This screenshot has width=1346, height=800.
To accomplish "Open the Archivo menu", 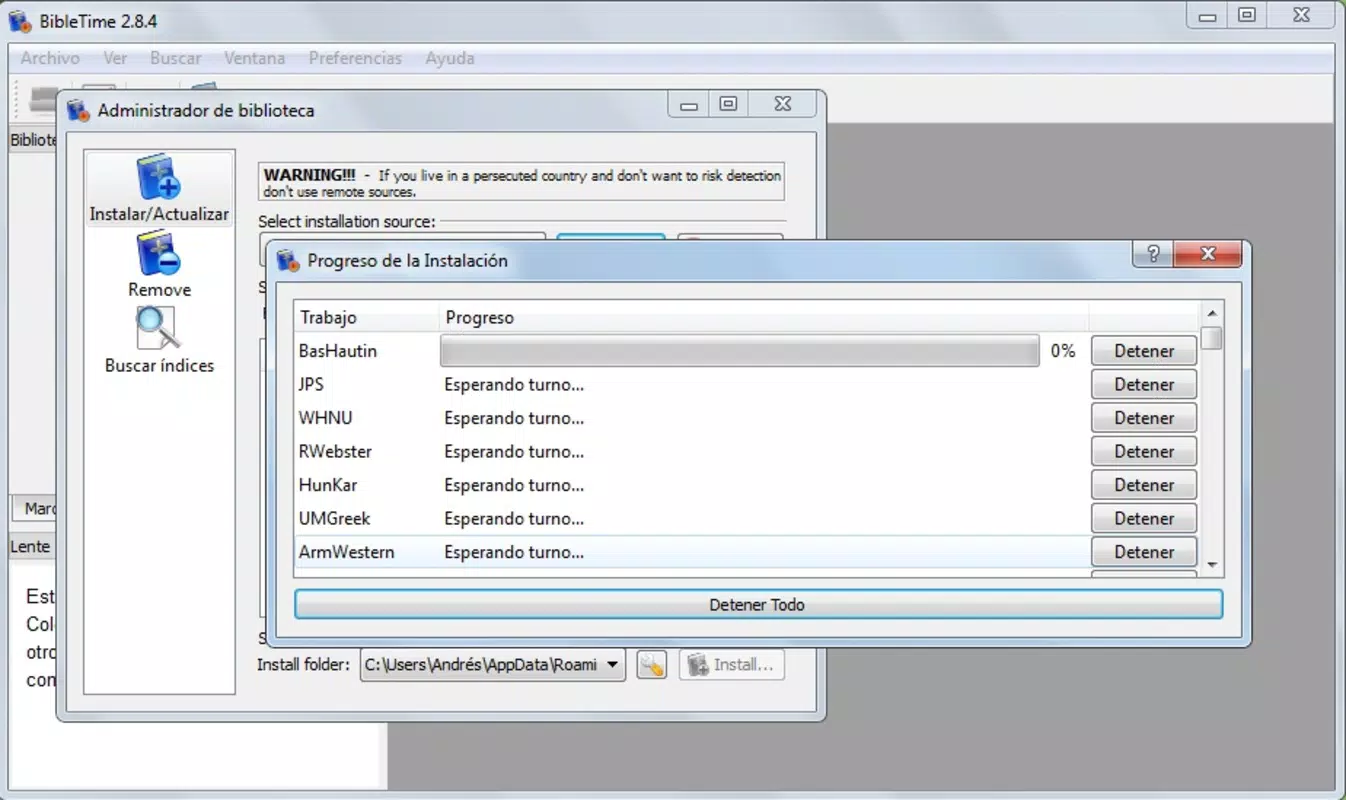I will tap(50, 58).
